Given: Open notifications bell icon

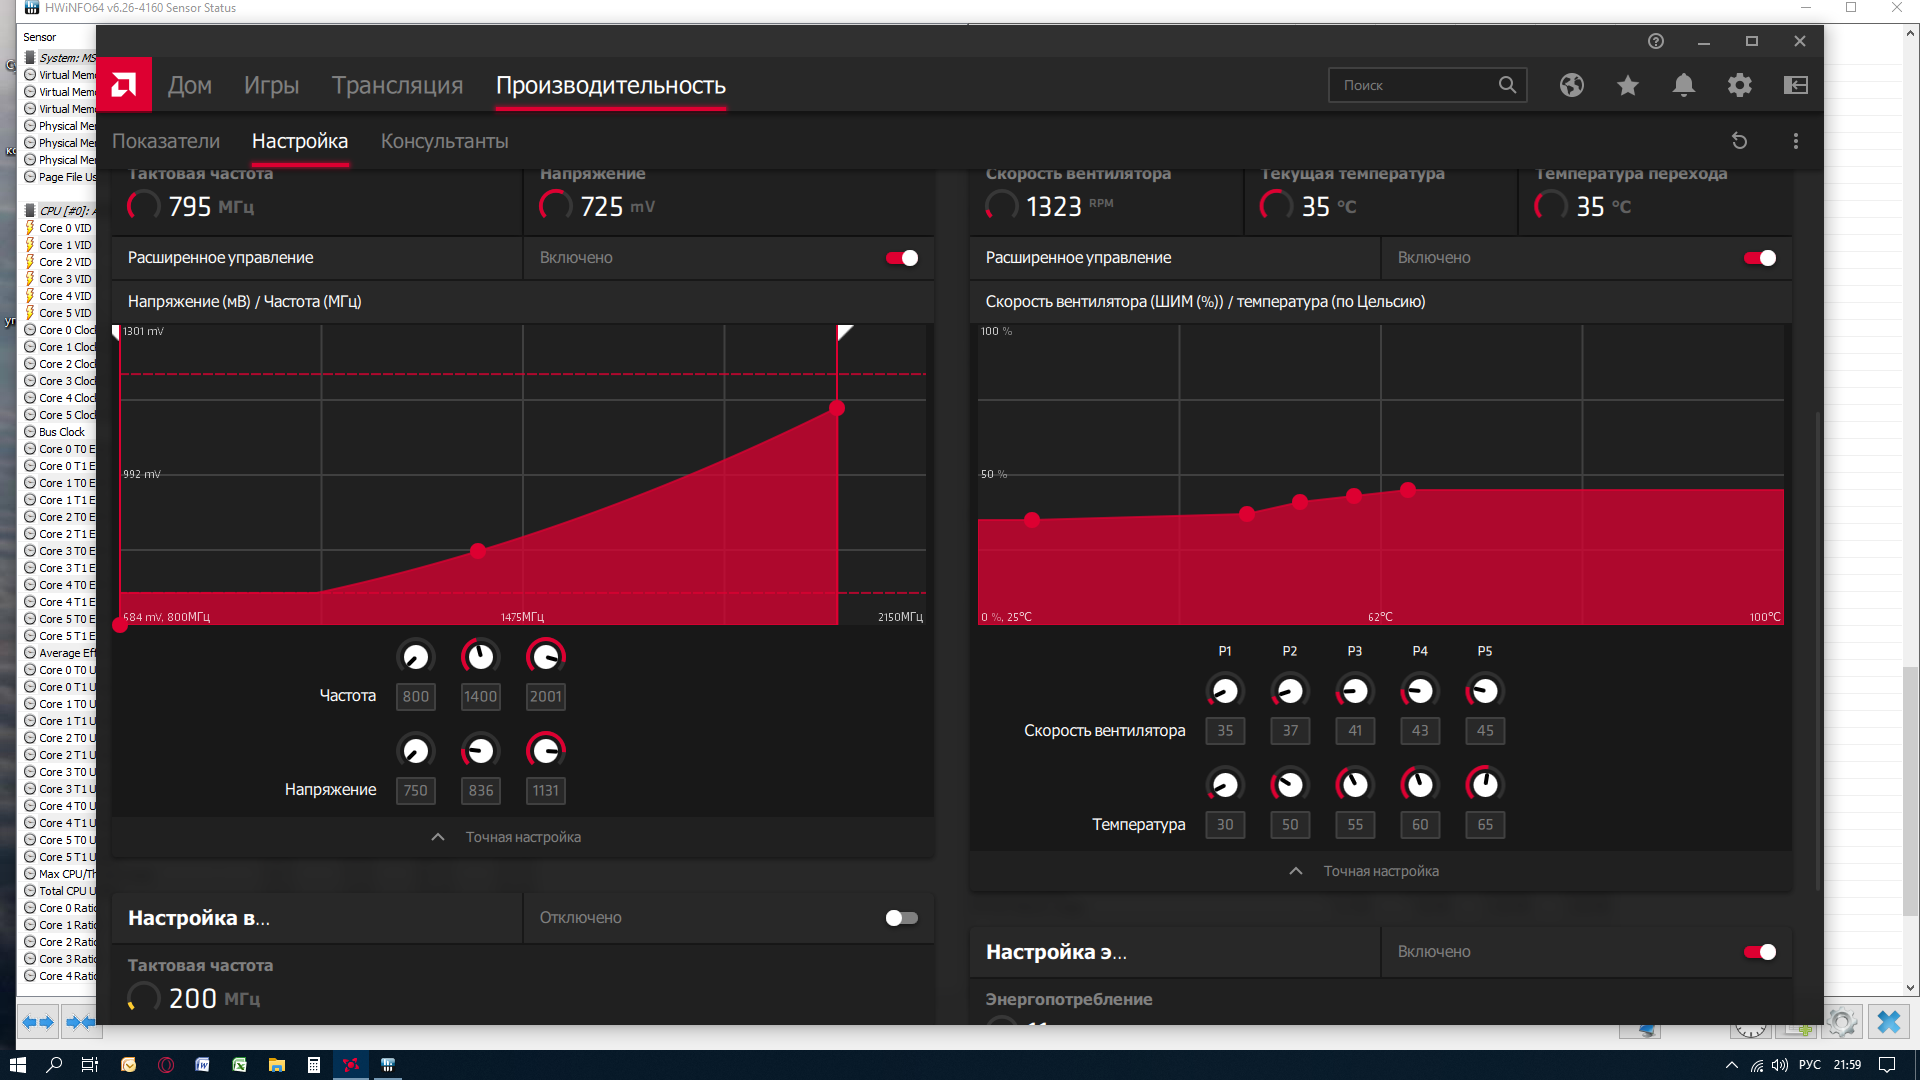Looking at the screenshot, I should pyautogui.click(x=1683, y=85).
